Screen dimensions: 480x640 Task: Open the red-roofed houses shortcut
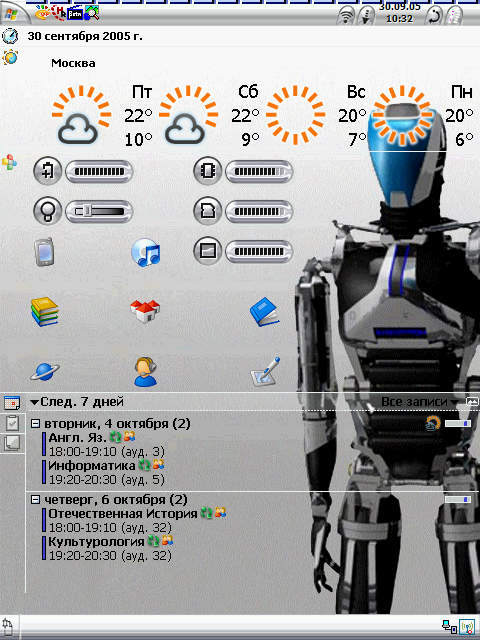click(x=145, y=311)
